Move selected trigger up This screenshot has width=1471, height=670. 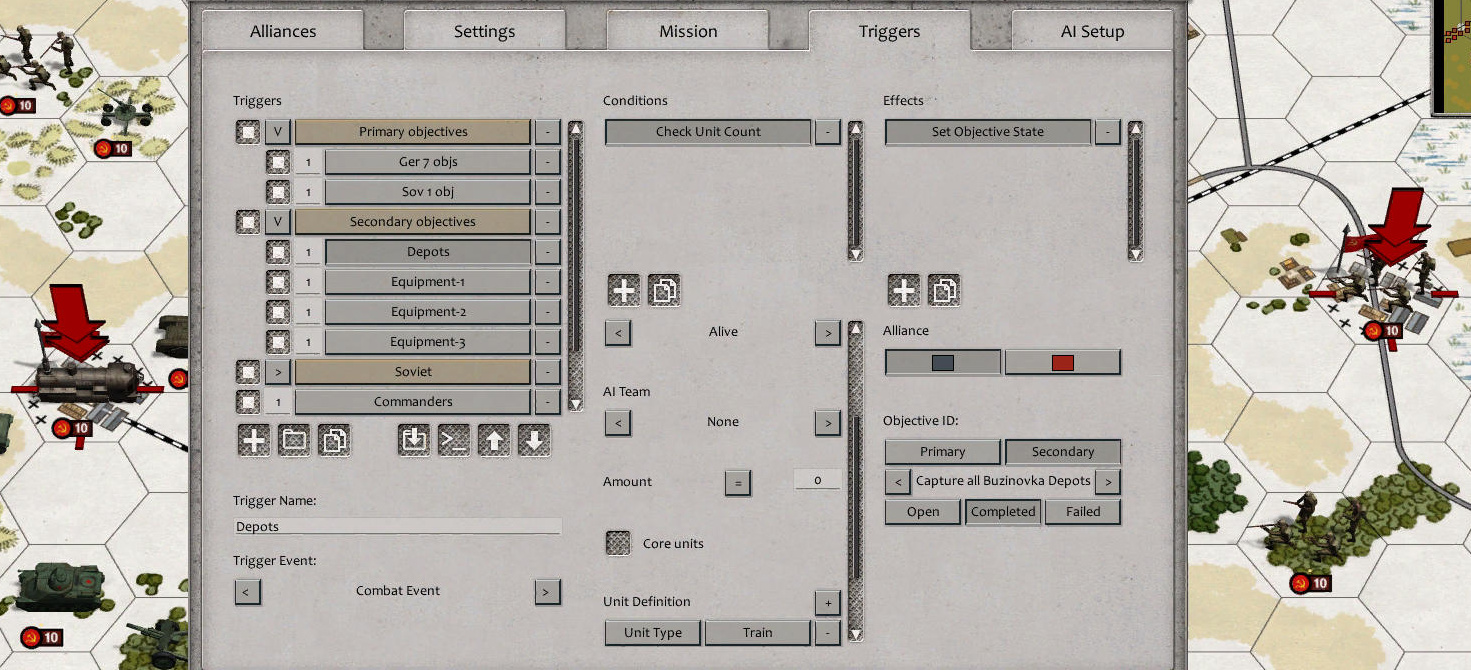[494, 440]
